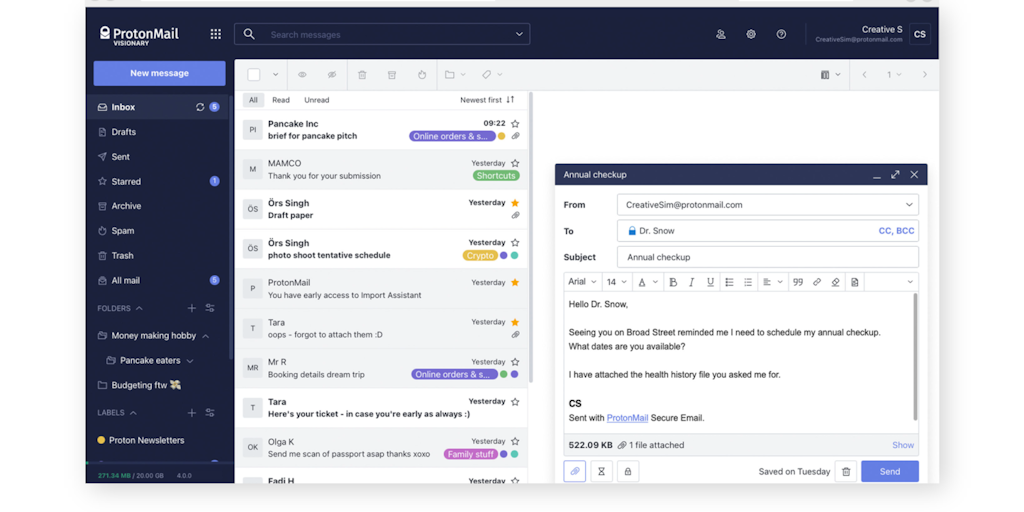Image resolution: width=1024 pixels, height=512 pixels.
Task: Open the contacts icon in header
Action: 721,35
